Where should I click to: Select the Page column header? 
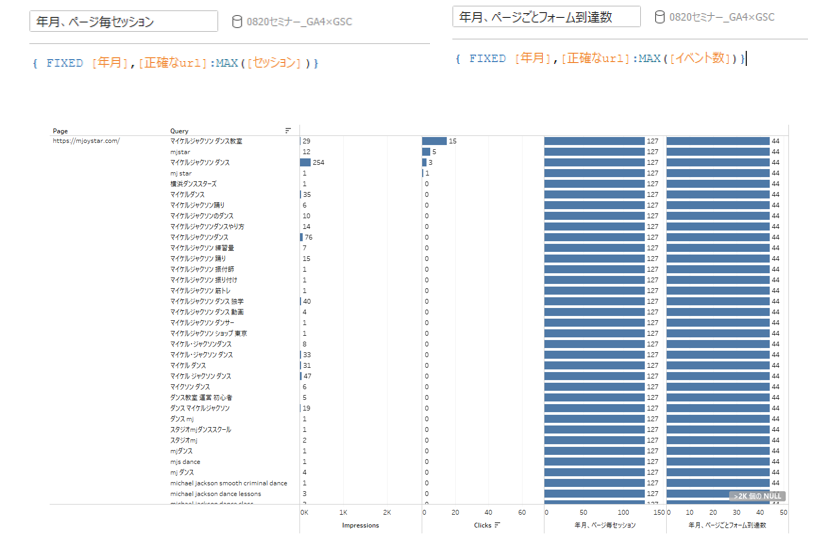point(61,130)
